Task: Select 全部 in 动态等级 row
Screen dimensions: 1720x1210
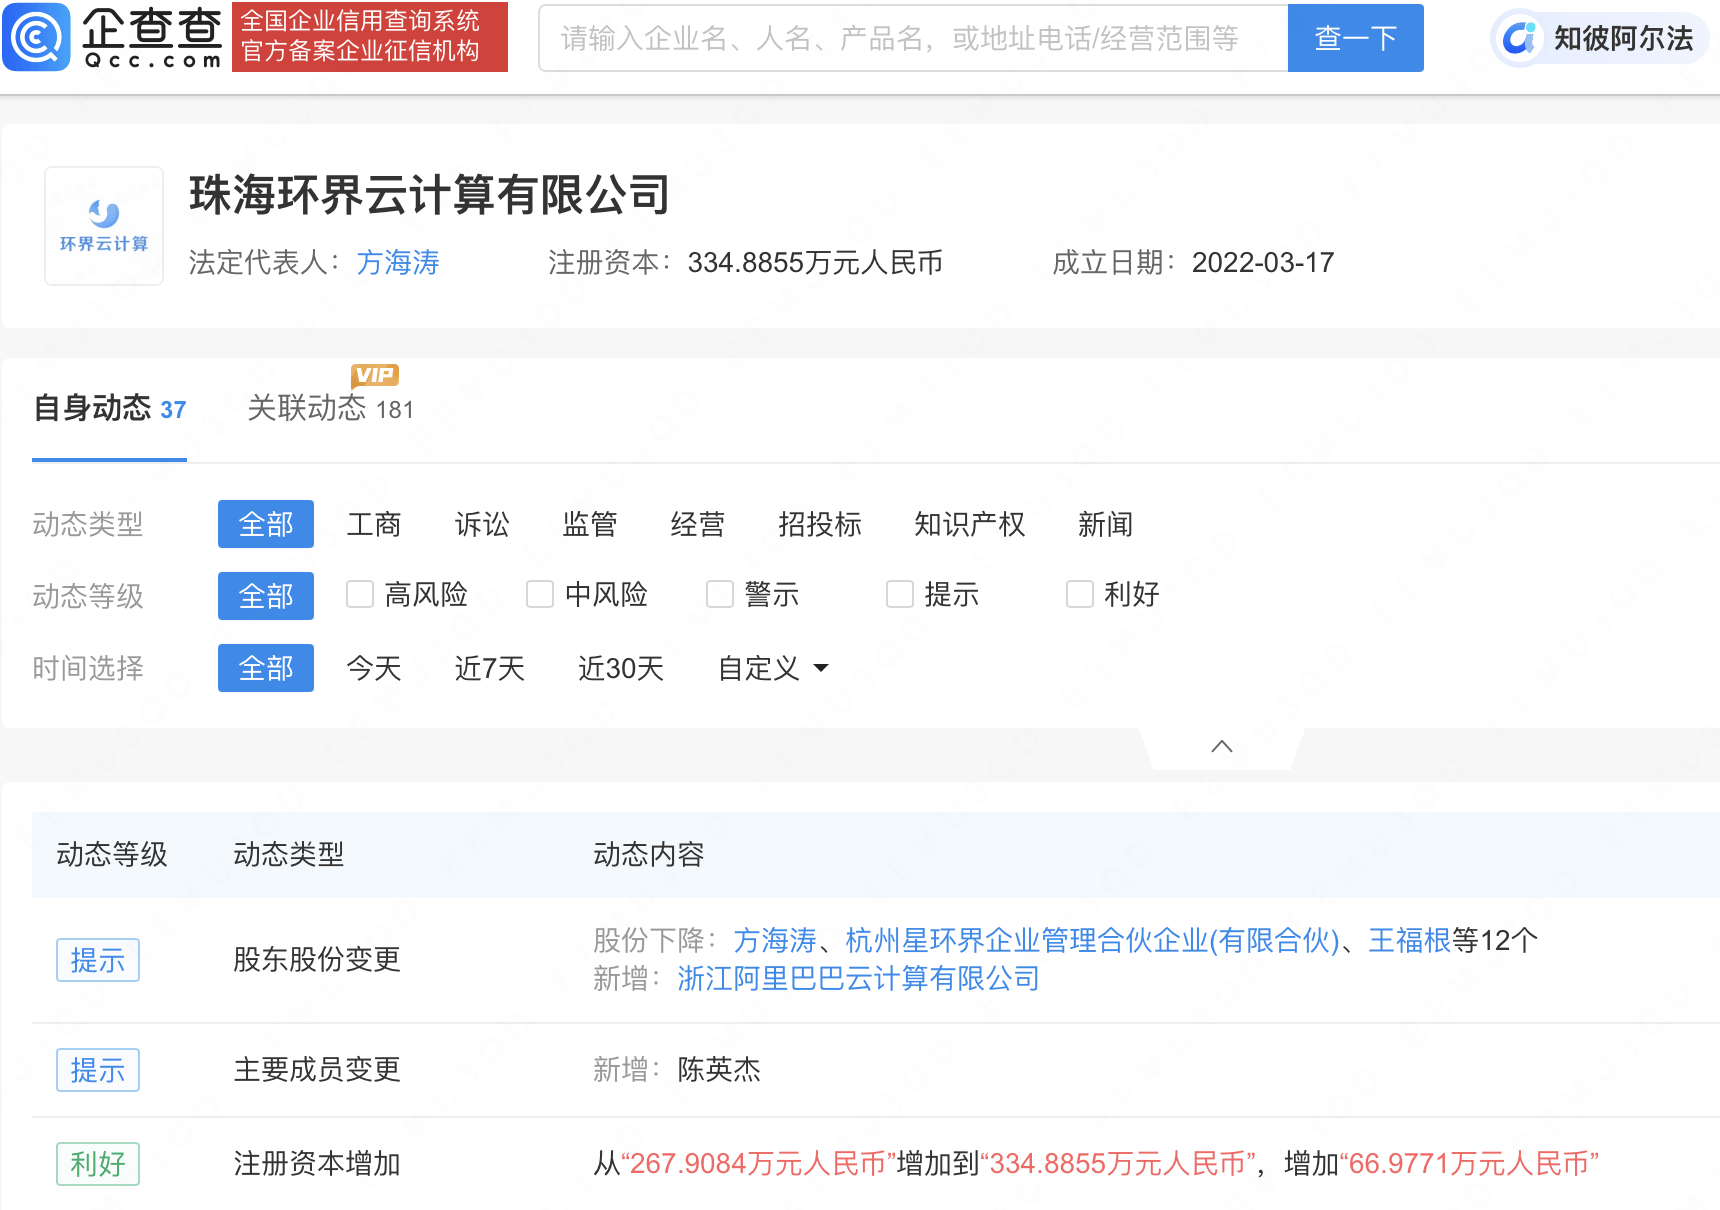Action: [x=266, y=596]
